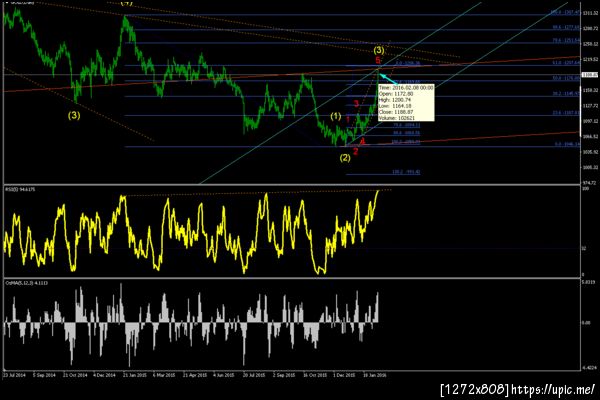The width and height of the screenshot is (600, 400).
Task: Select the red wave 2 label
Action: pos(355,152)
